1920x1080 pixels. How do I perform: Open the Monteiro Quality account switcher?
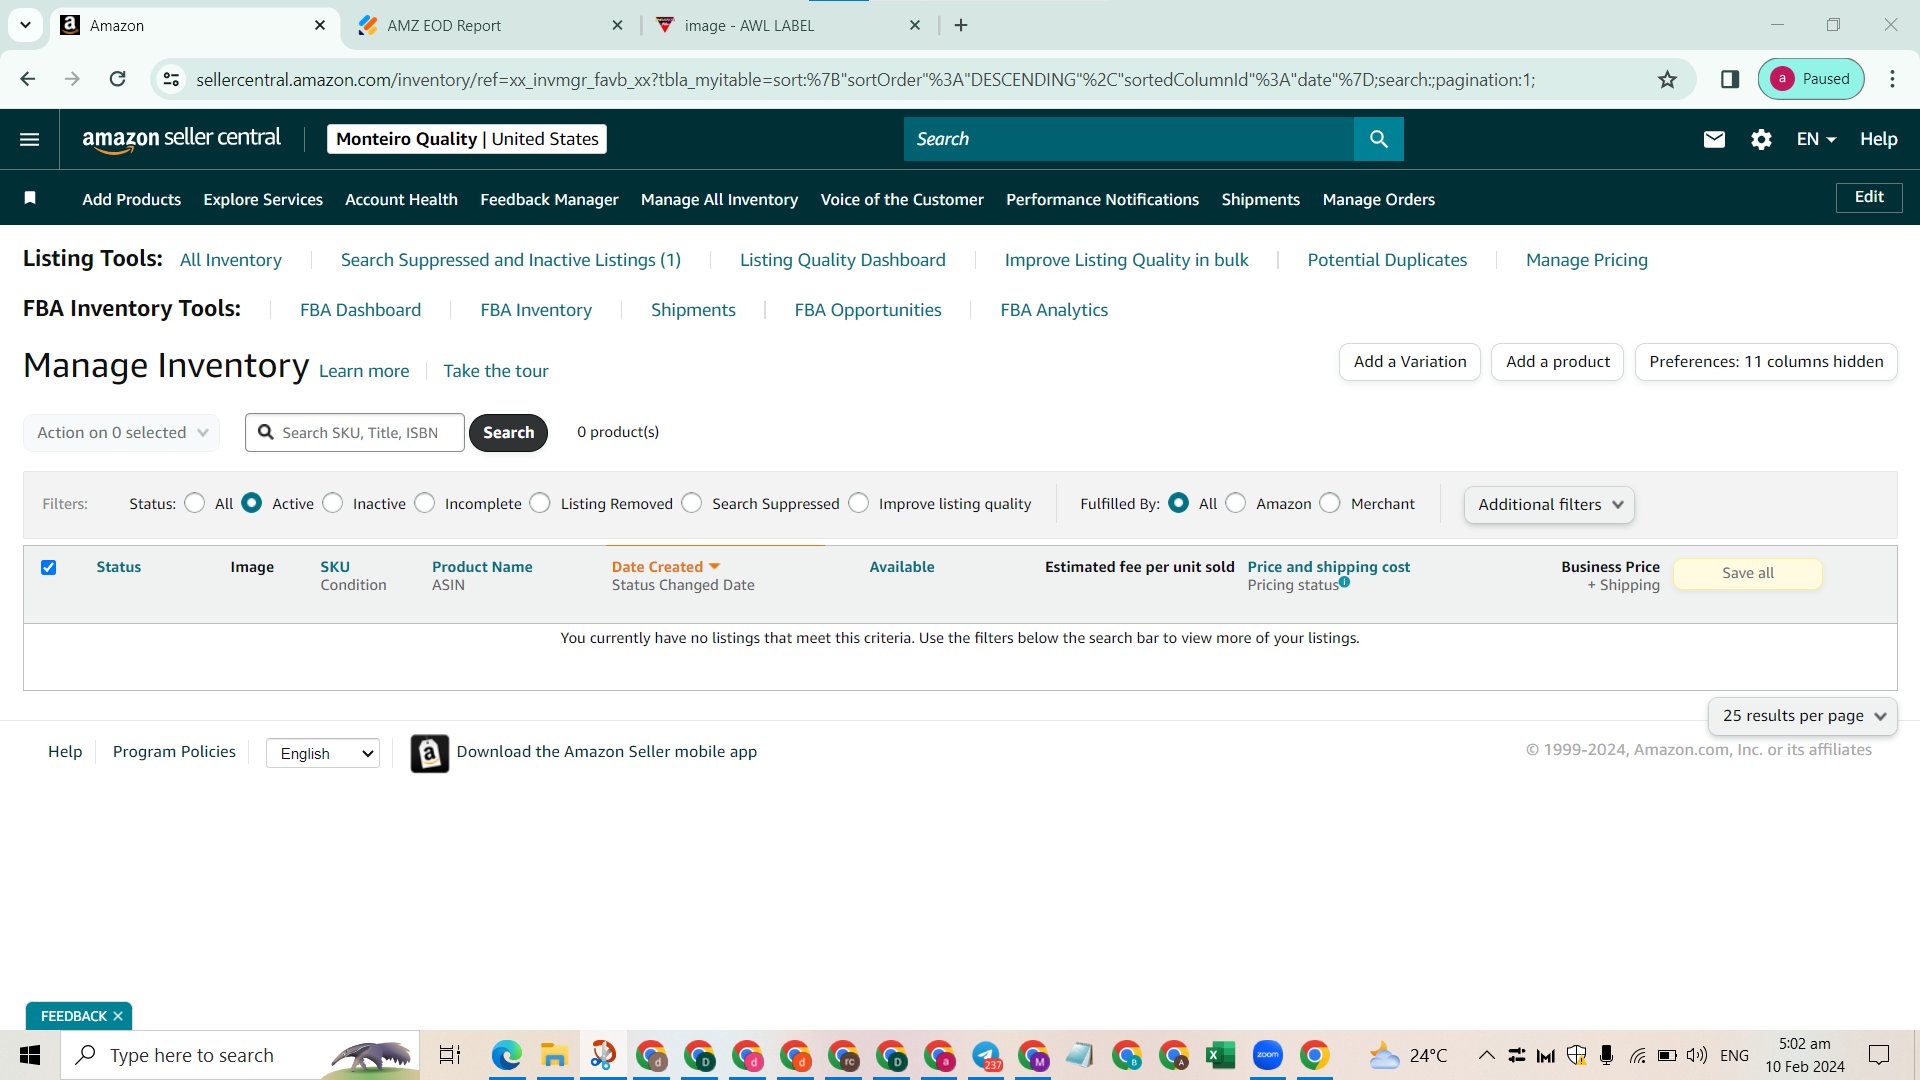(467, 139)
